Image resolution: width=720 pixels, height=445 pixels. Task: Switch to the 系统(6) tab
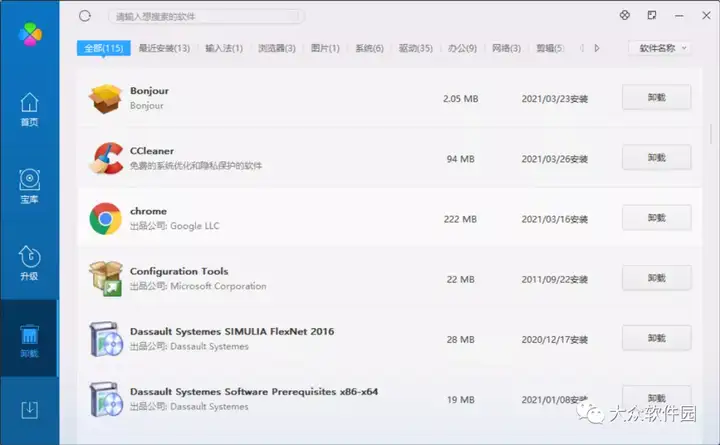pos(369,48)
